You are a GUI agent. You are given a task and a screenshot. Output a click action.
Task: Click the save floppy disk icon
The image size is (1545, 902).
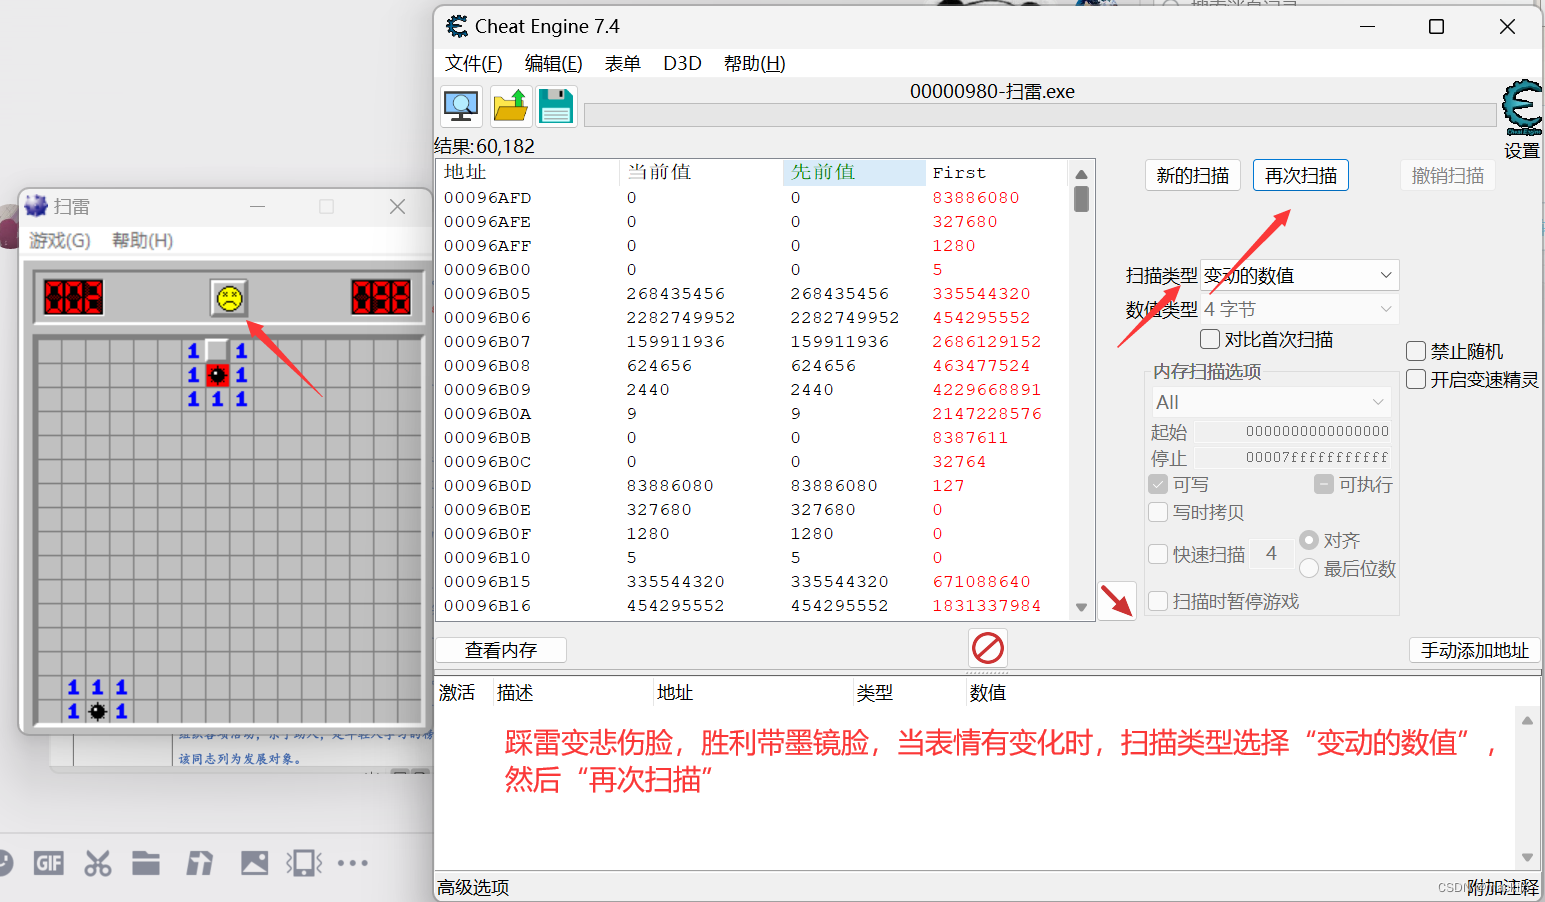(556, 106)
